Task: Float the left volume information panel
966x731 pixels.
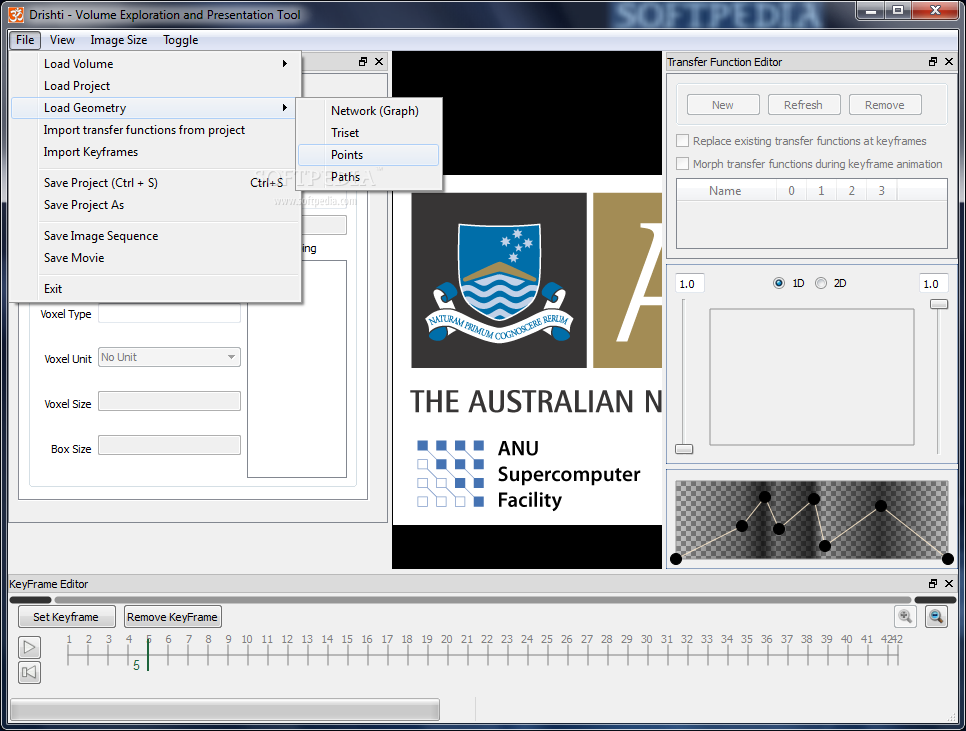Action: coord(363,62)
